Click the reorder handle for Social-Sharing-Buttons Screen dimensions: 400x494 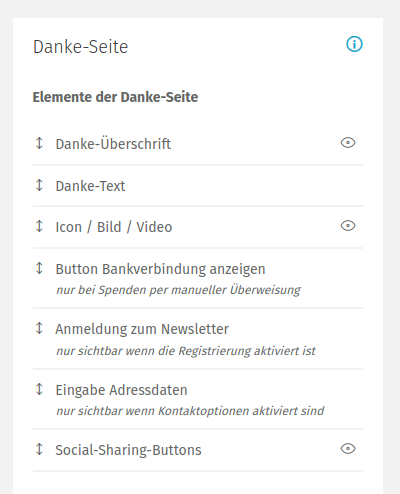click(39, 449)
